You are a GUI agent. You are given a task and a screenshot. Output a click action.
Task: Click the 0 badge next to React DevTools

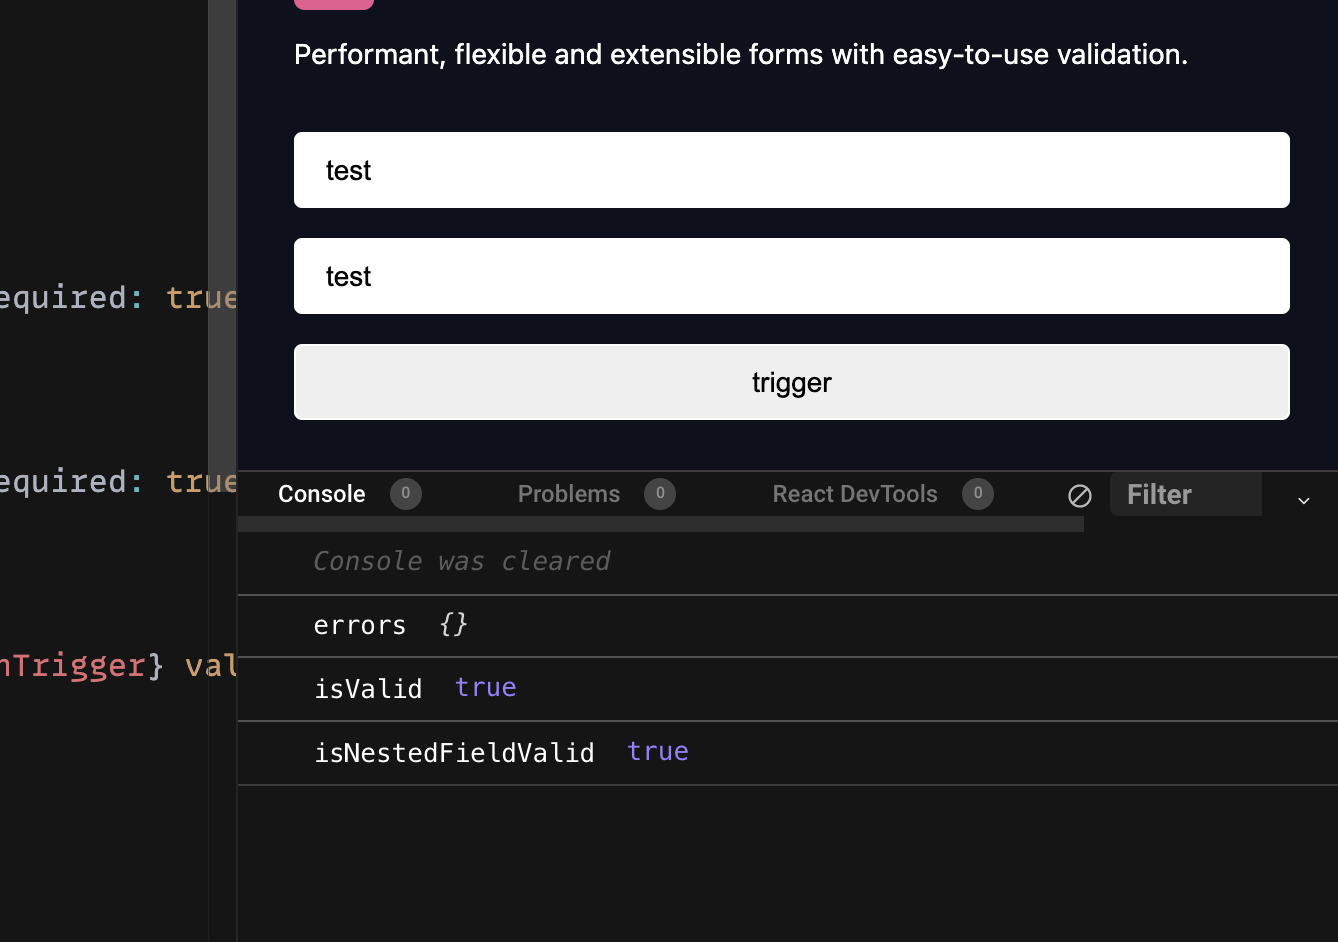coord(978,493)
